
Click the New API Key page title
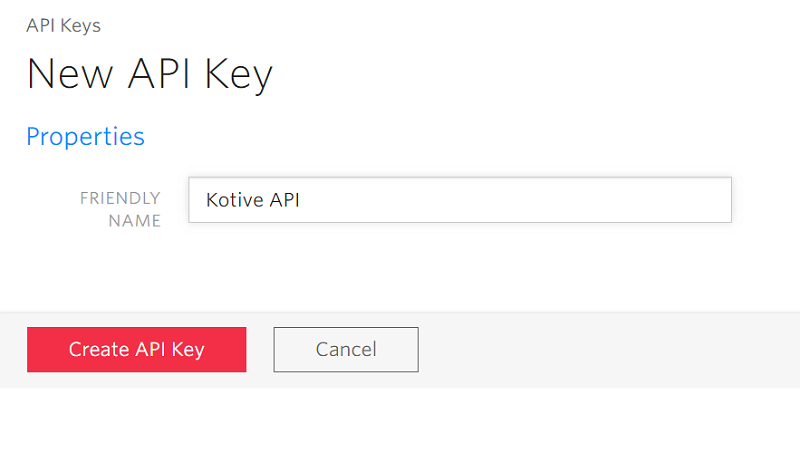tap(149, 74)
